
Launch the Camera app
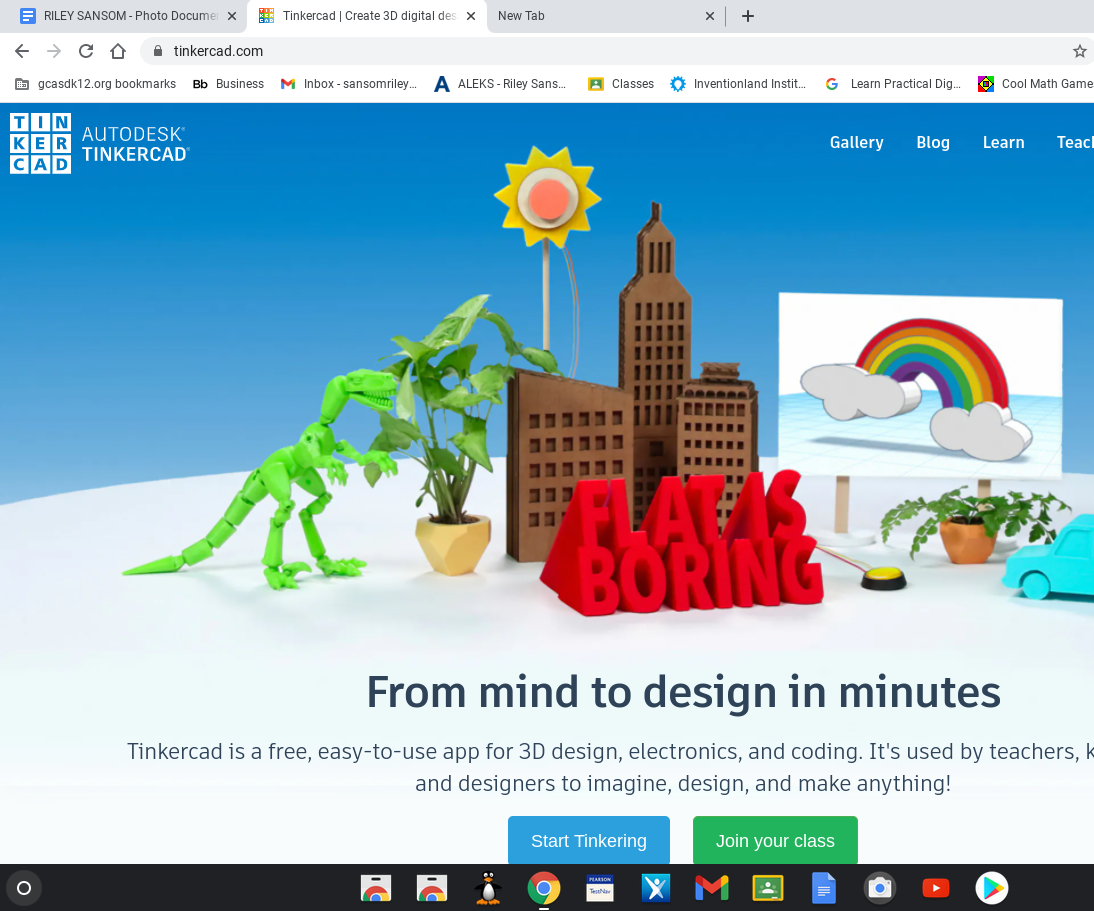(879, 888)
